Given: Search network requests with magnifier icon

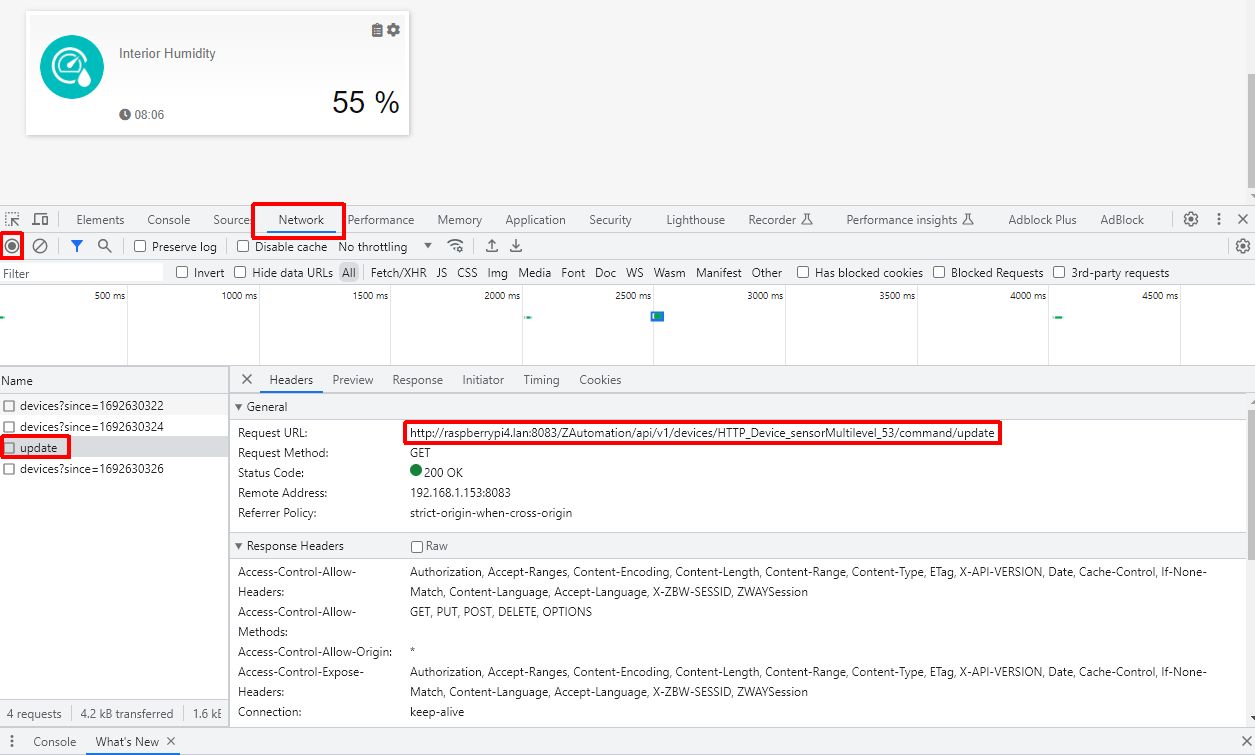Looking at the screenshot, I should pos(104,246).
